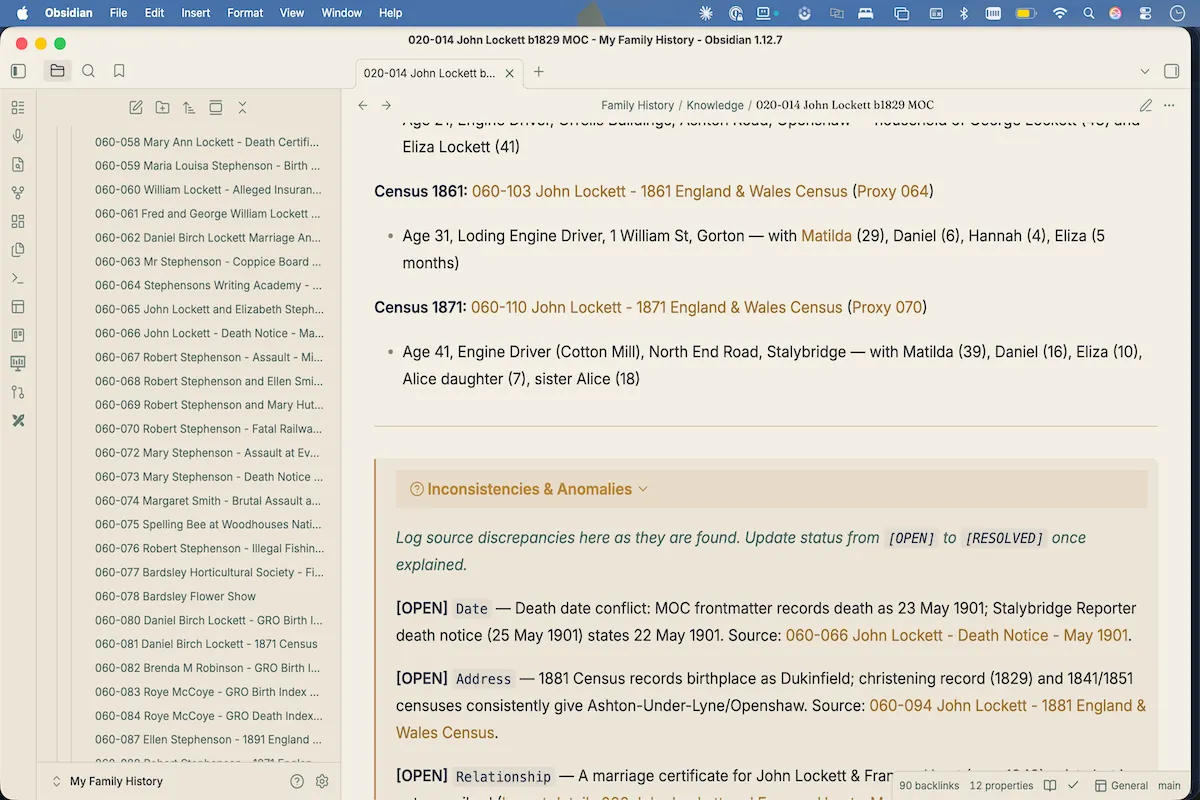Click auto-reveal current file icon

(215, 107)
